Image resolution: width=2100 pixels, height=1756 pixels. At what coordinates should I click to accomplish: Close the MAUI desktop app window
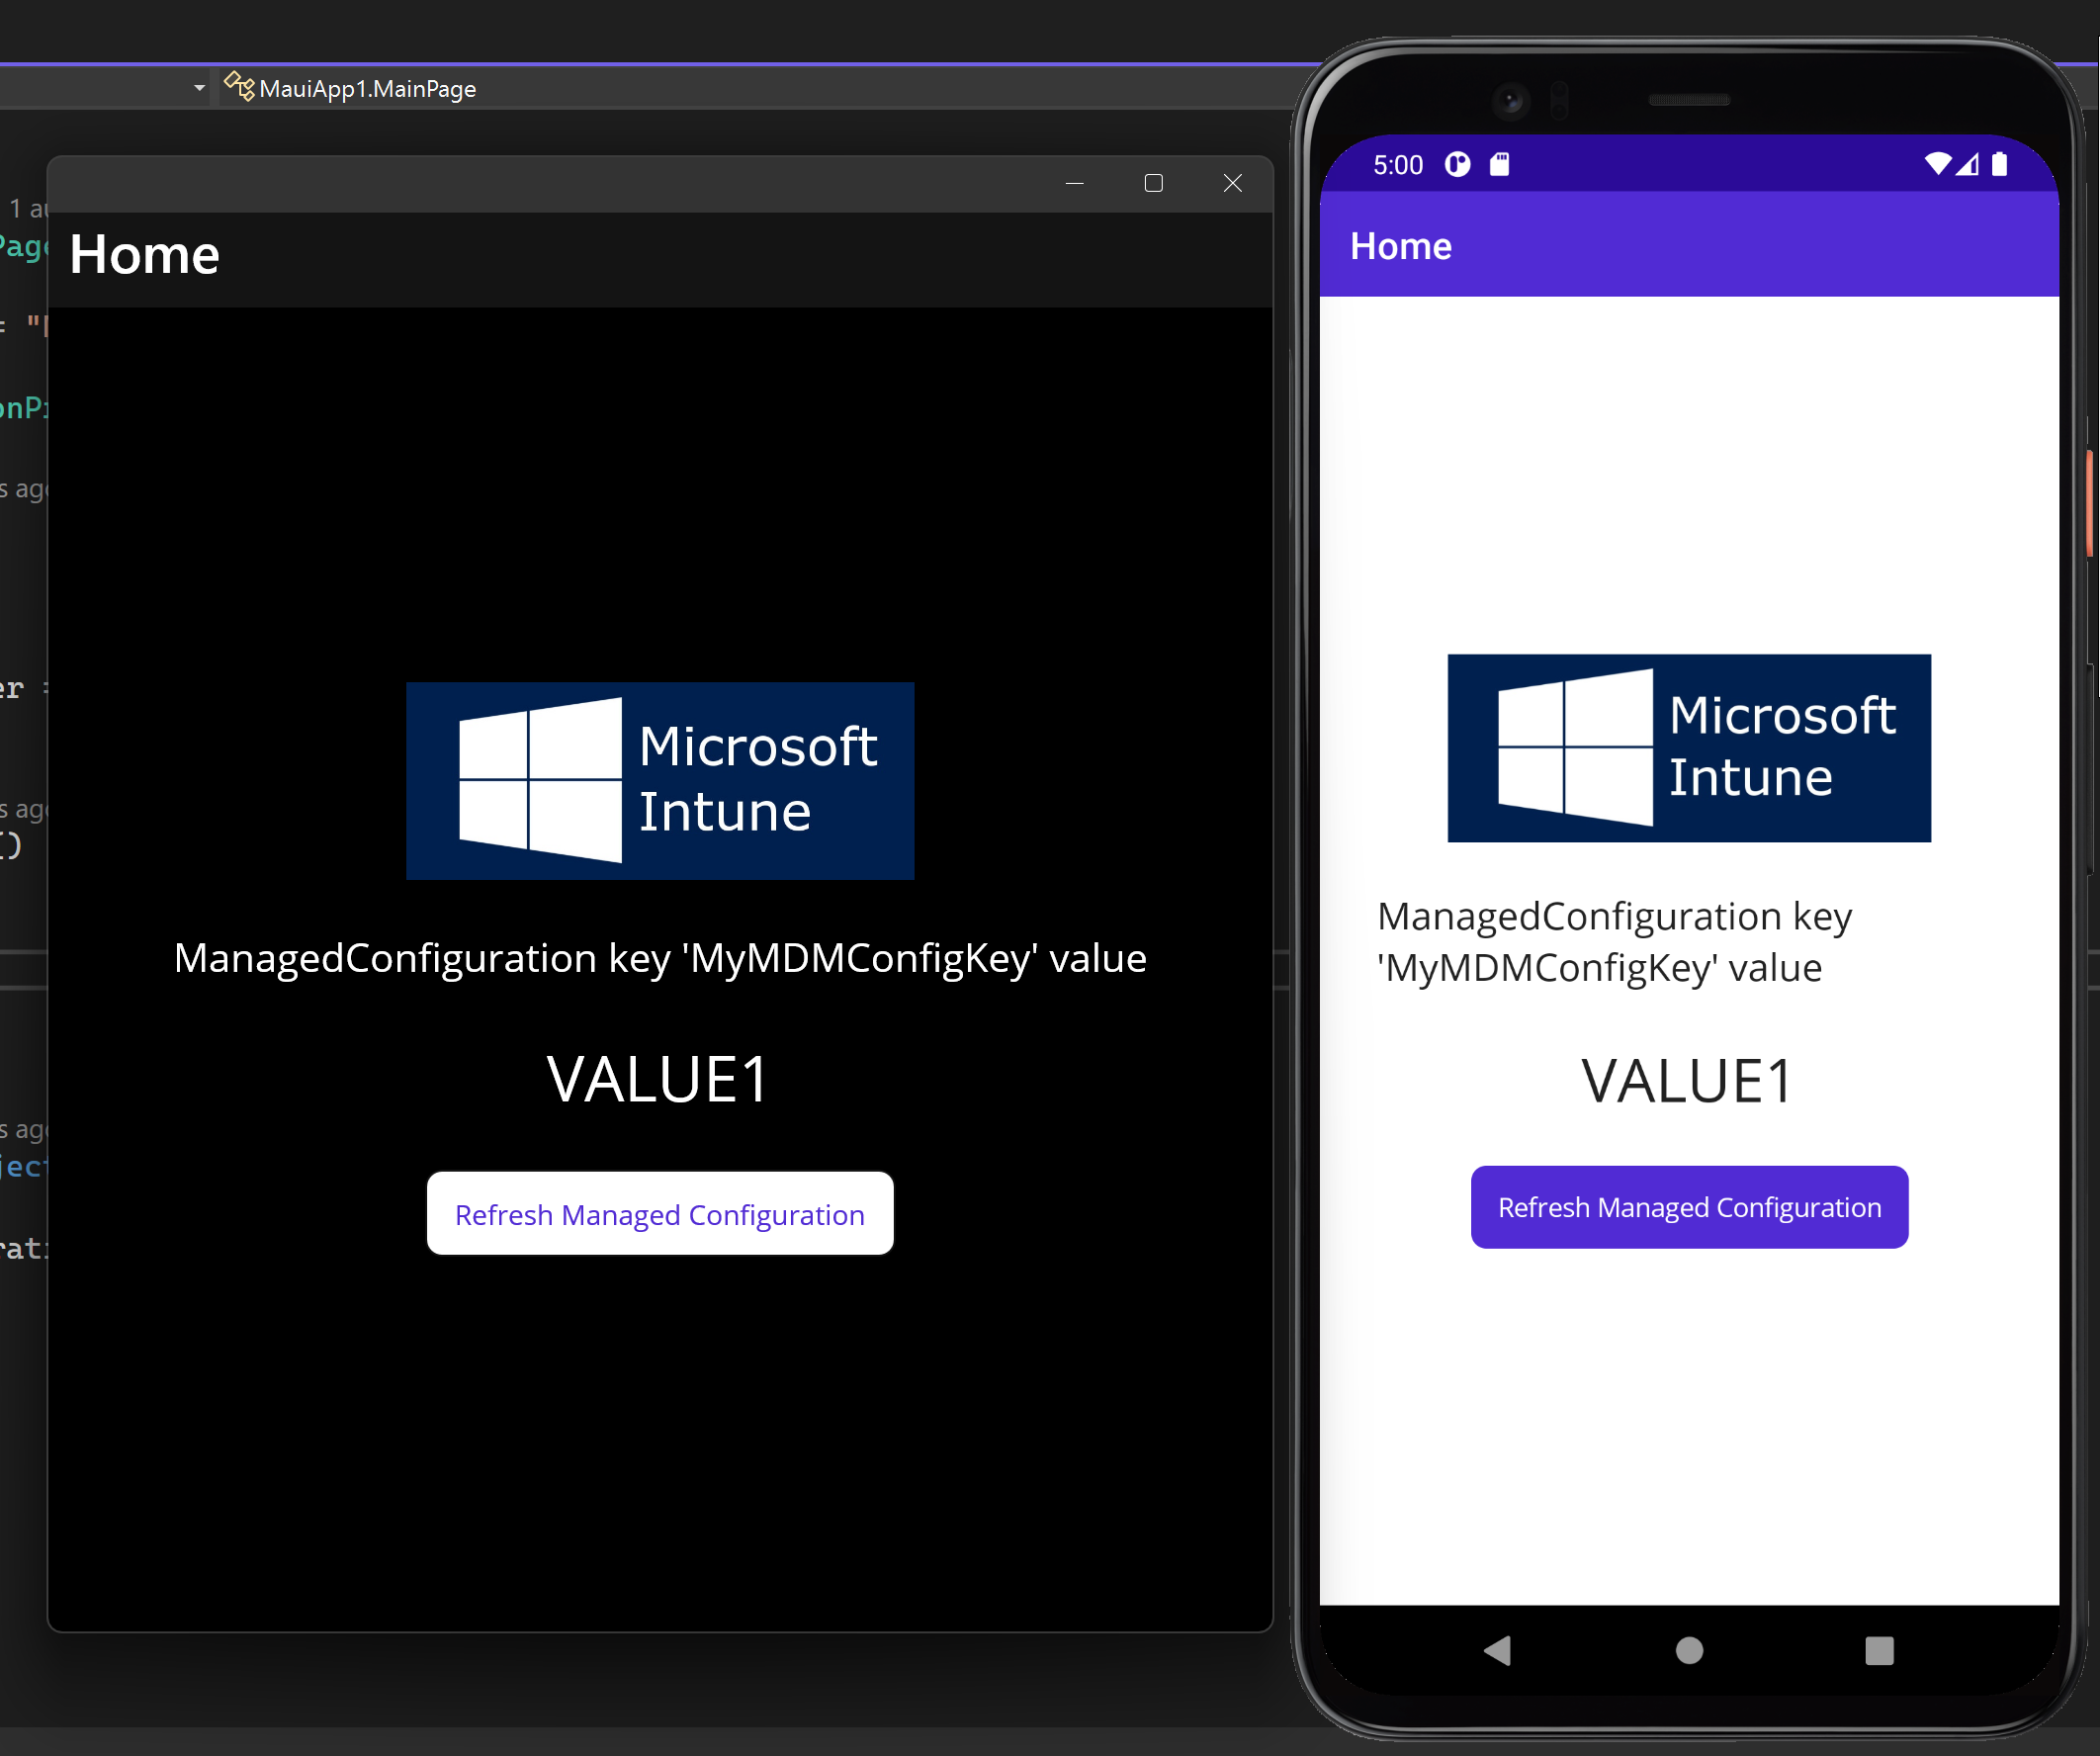coord(1232,183)
